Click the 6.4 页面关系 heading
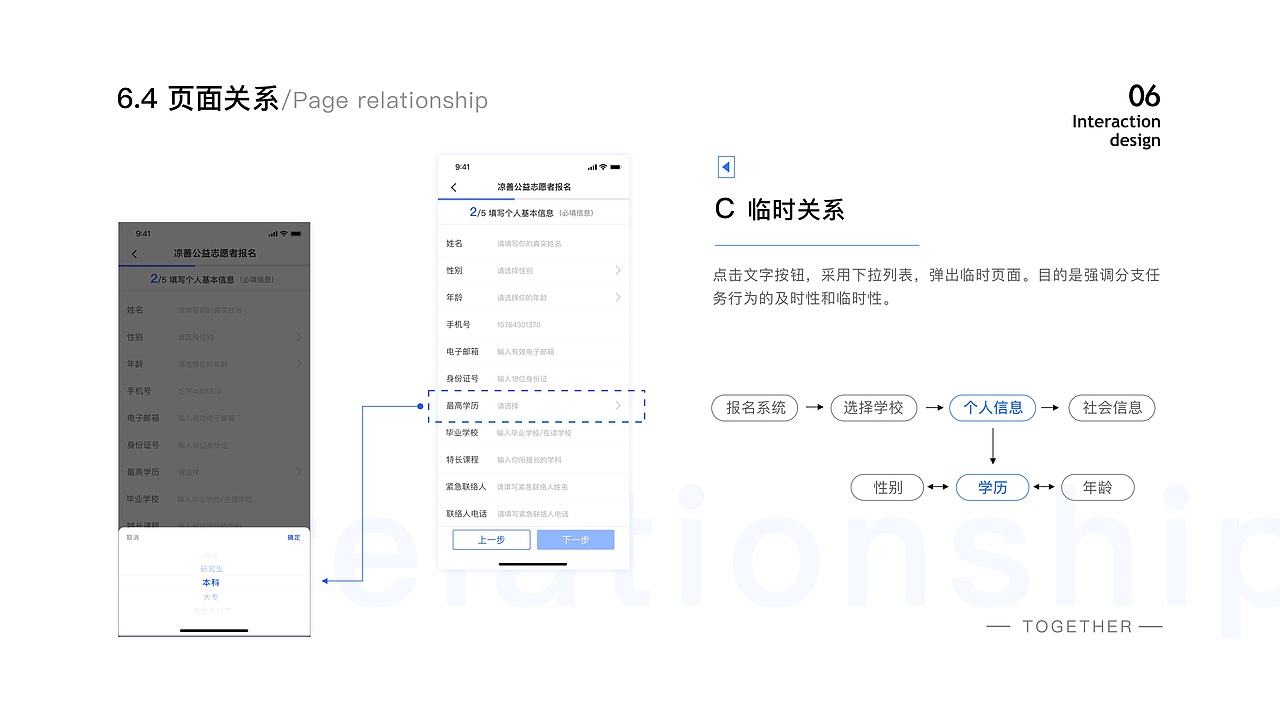1280x720 pixels. [198, 99]
